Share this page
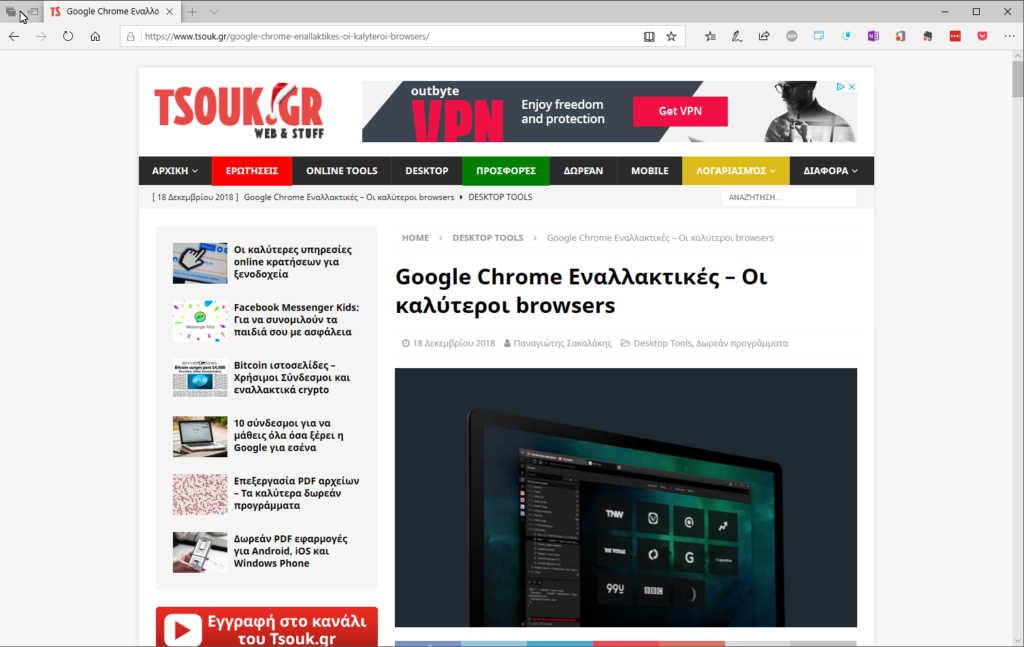 point(764,37)
